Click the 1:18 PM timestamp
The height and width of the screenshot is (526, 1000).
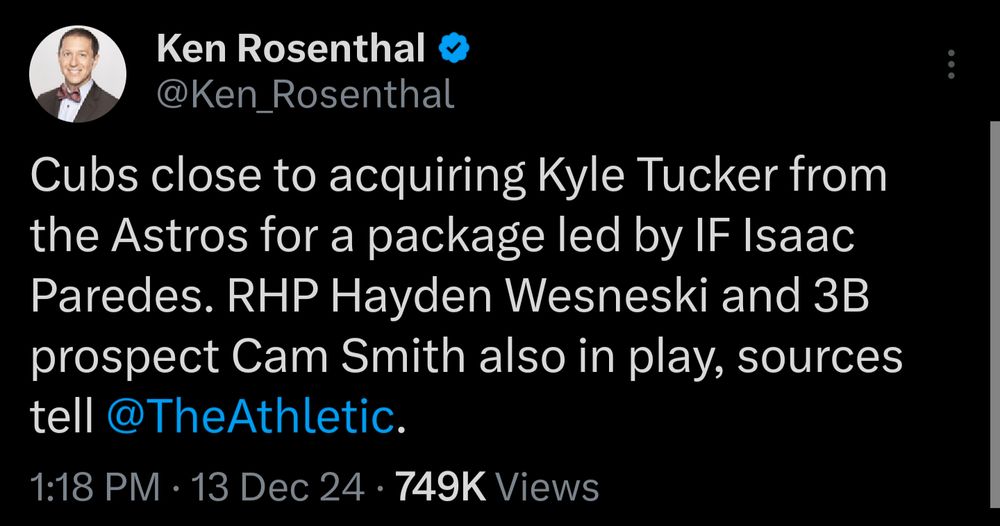[95, 488]
